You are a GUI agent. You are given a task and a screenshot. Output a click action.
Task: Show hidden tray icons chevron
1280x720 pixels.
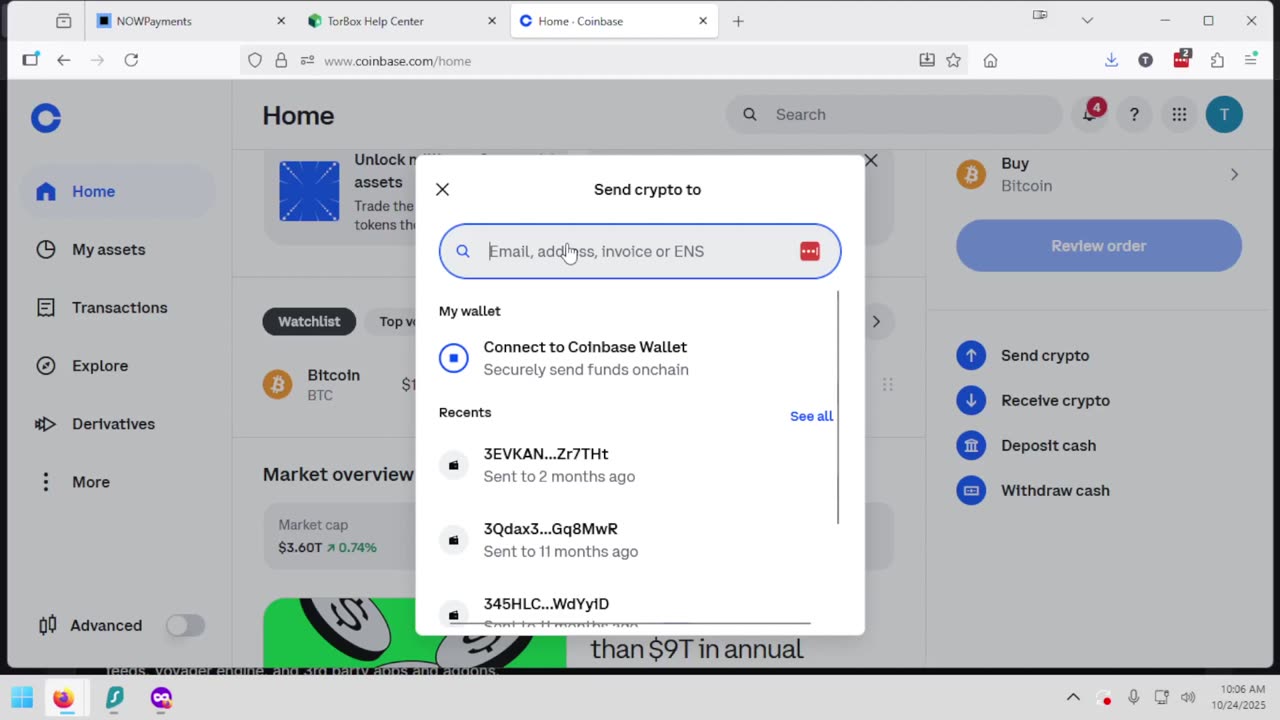(1073, 697)
